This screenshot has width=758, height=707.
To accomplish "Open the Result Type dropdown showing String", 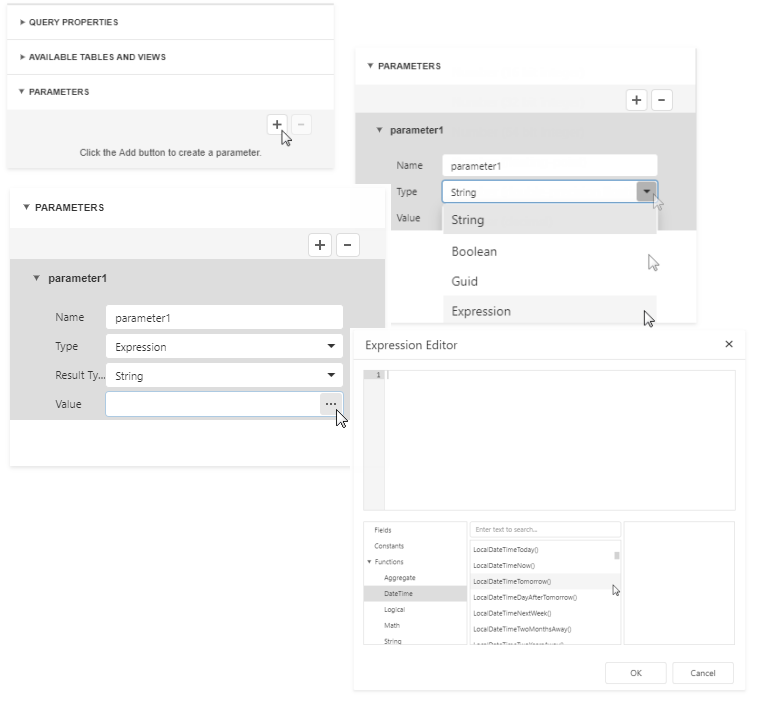I will (x=331, y=376).
